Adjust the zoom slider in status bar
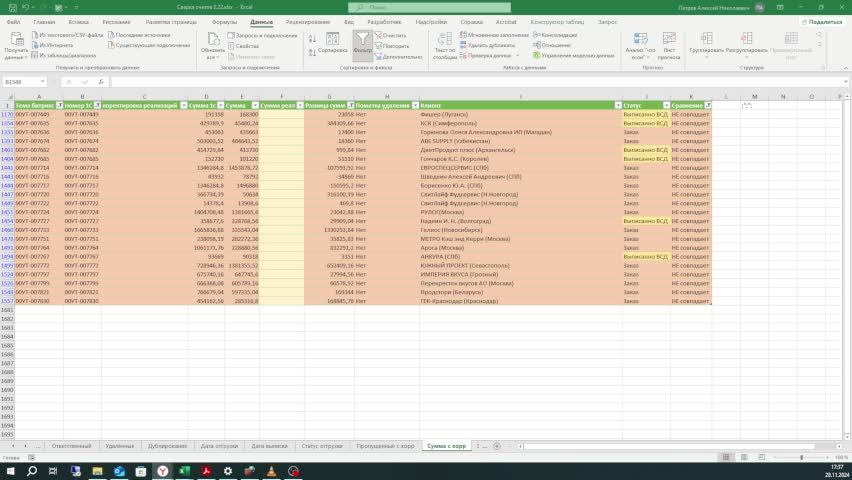852x480 pixels. [x=801, y=458]
